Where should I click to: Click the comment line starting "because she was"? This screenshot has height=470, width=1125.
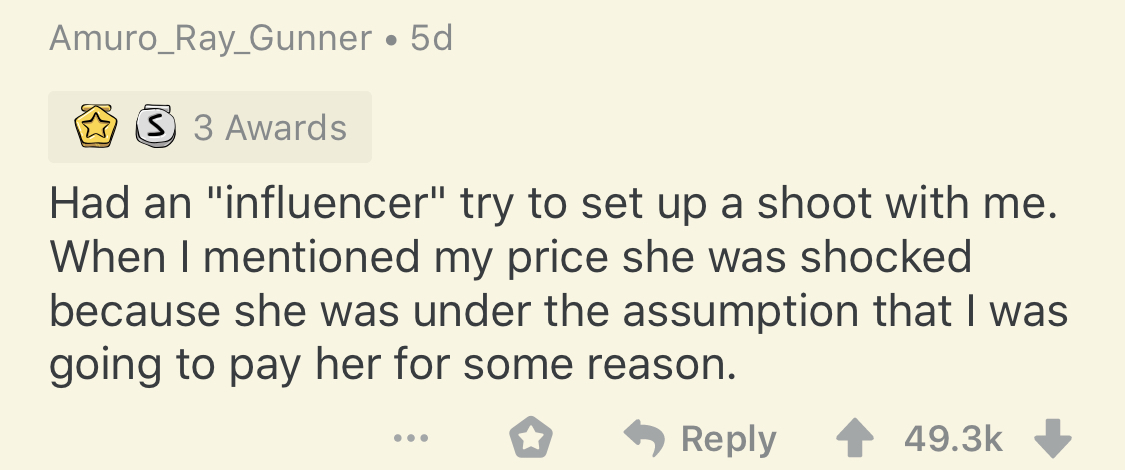coord(558,311)
